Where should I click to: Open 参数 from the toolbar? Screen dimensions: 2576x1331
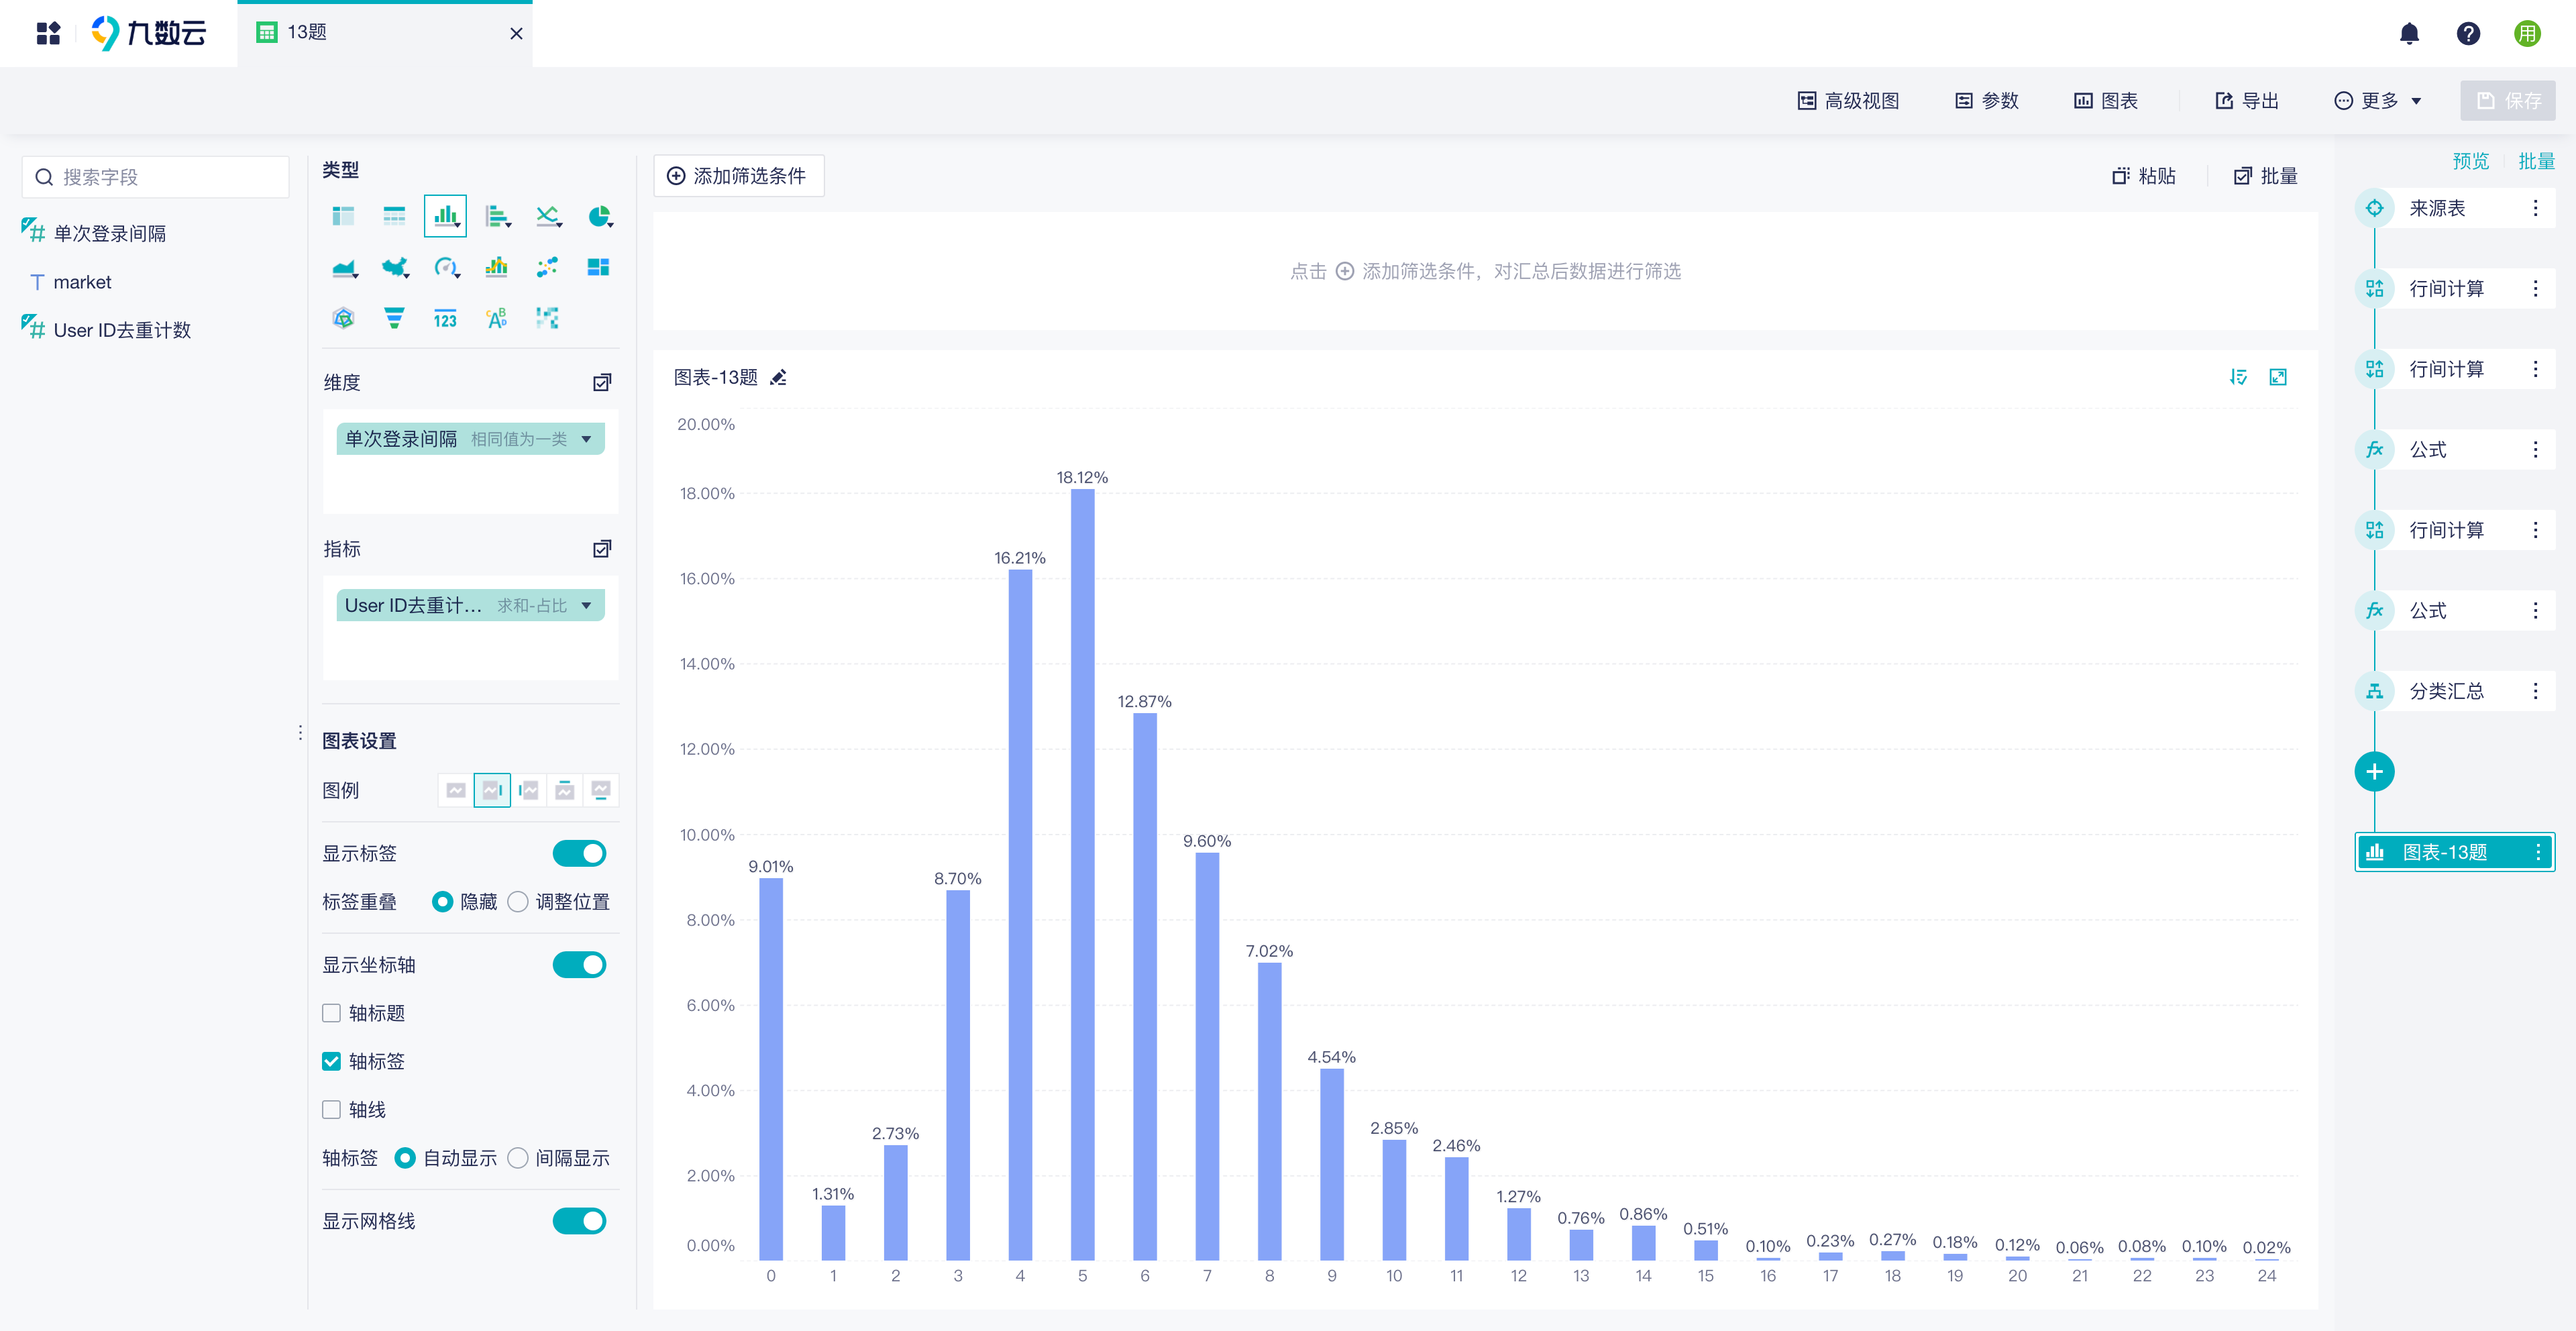coord(1987,101)
